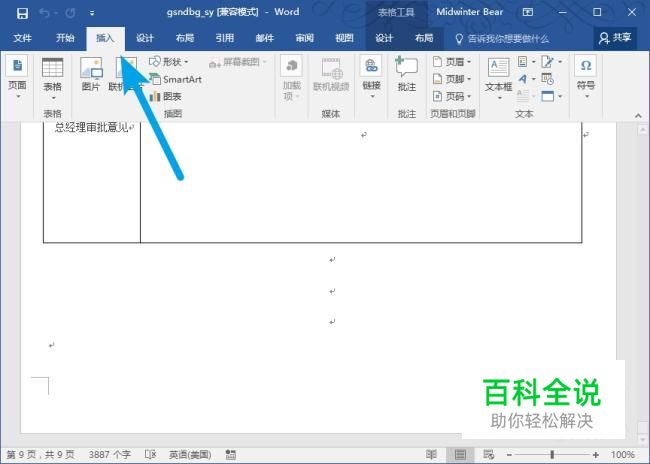Open the 页脚 Footer dropdown
650x464 pixels.
452,79
